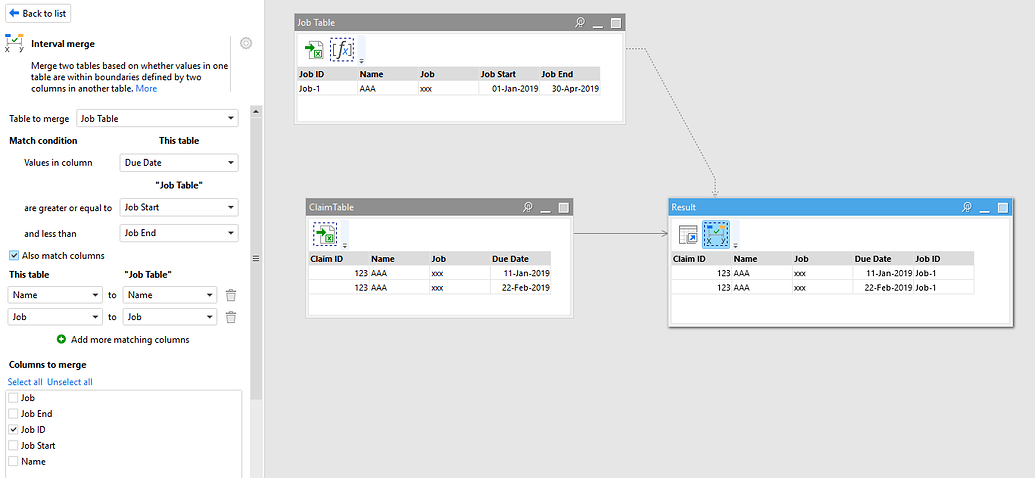Check the Name column checkbox in Columns to merge

pyautogui.click(x=13, y=461)
